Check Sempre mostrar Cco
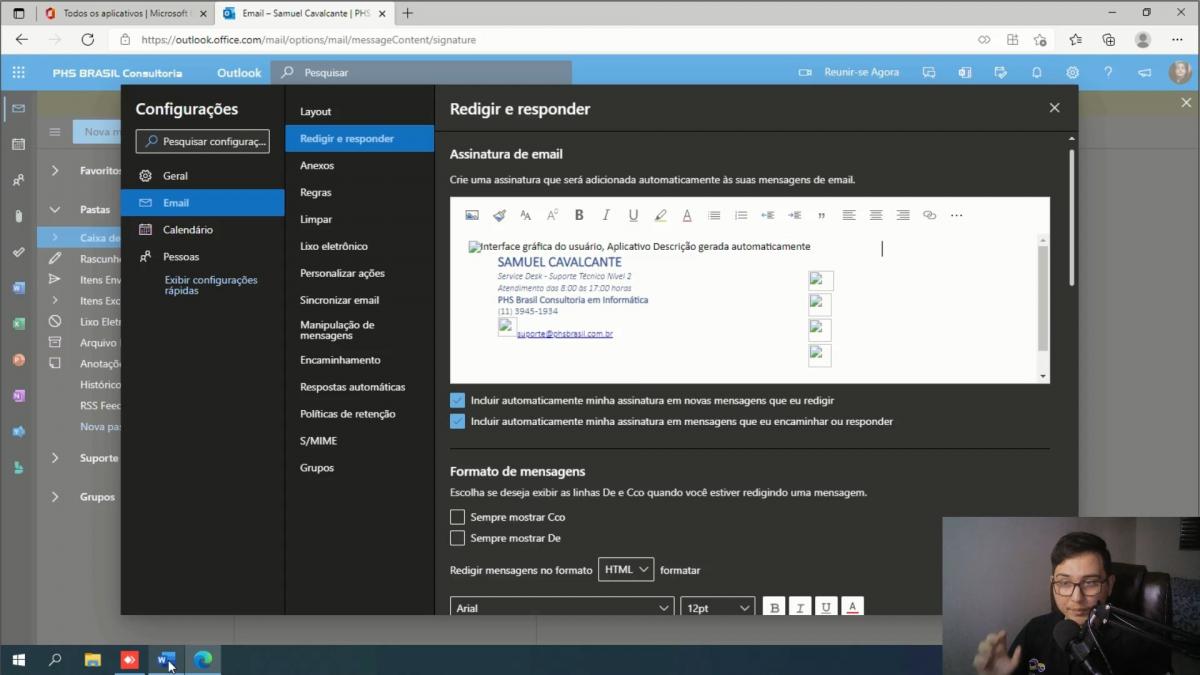 pyautogui.click(x=458, y=517)
